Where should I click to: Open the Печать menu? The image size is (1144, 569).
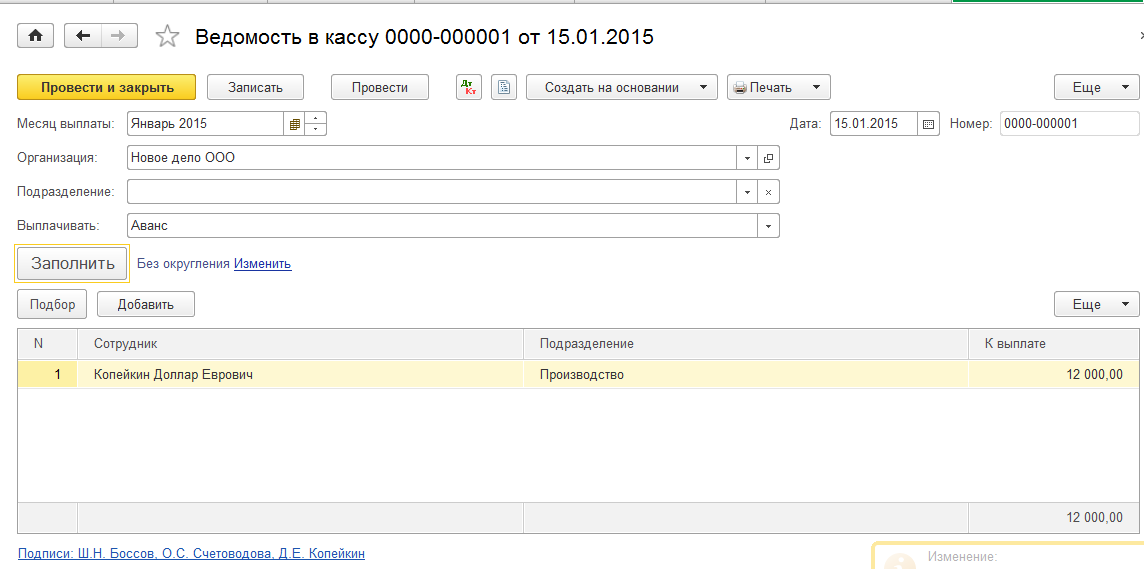778,87
